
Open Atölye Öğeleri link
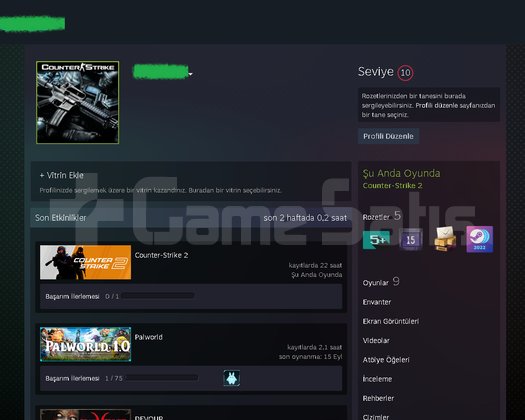(x=386, y=360)
